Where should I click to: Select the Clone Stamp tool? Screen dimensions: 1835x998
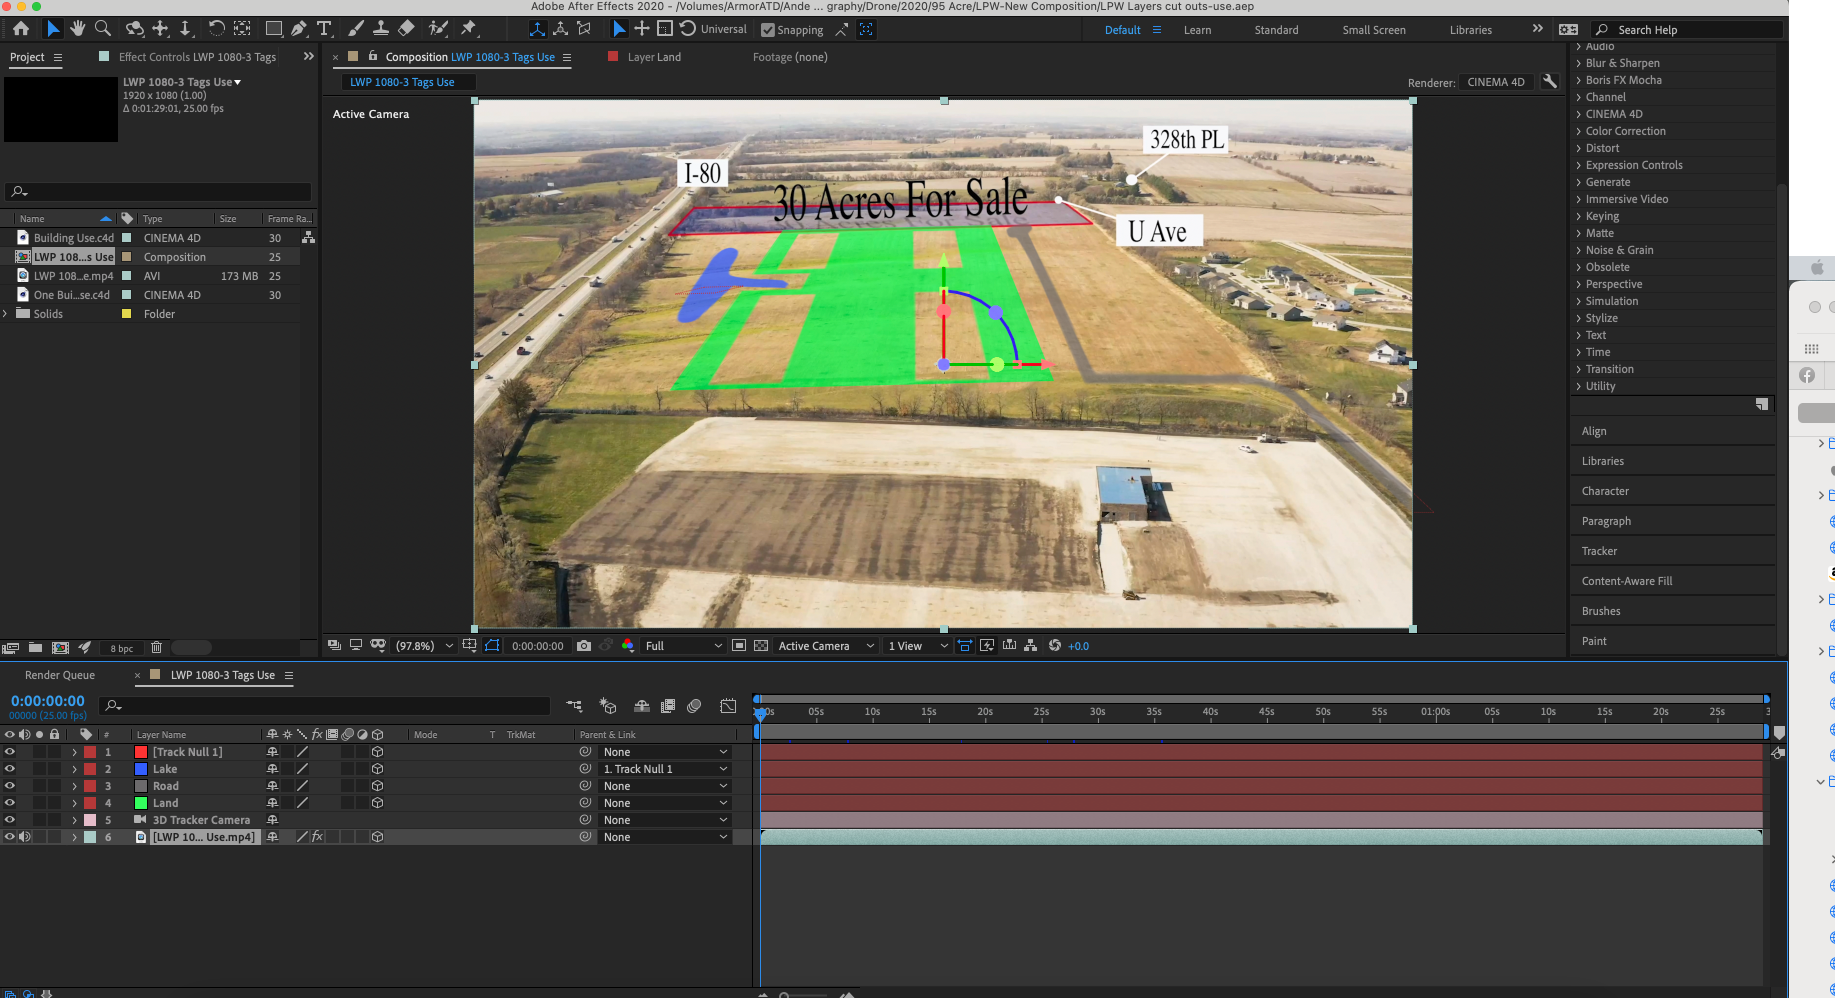pos(381,29)
